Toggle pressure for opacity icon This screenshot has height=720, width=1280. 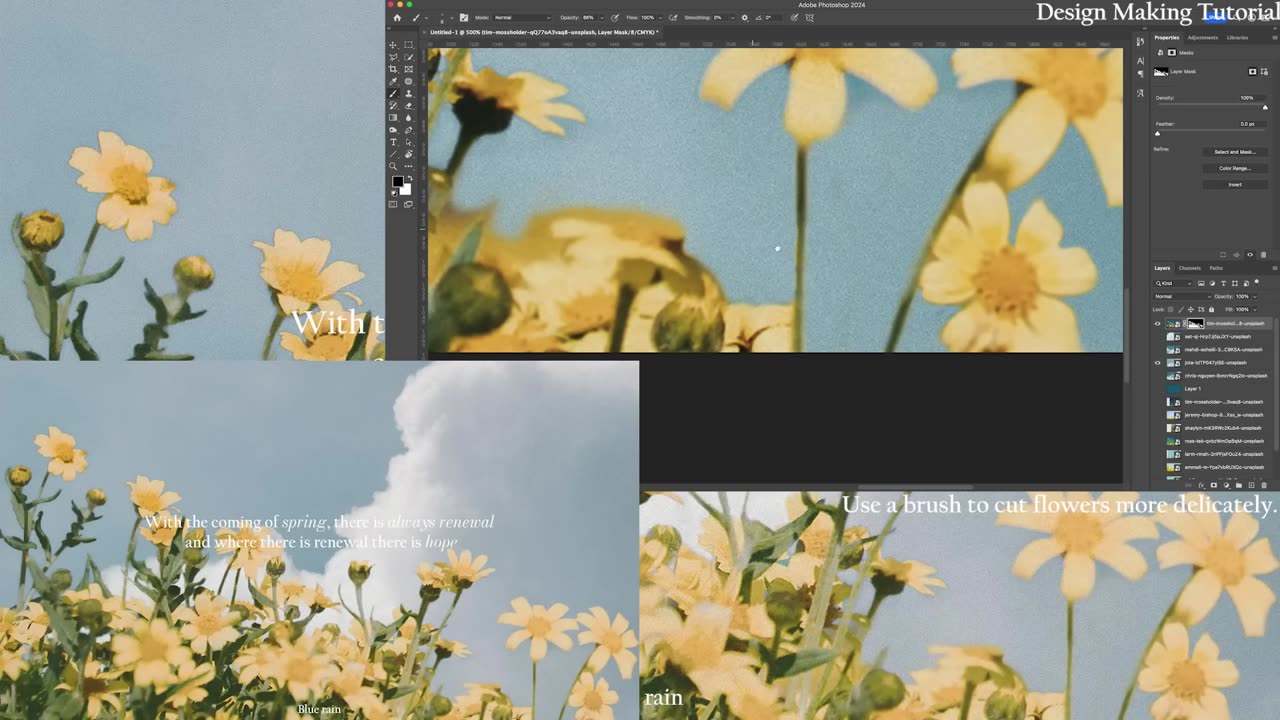tap(615, 18)
